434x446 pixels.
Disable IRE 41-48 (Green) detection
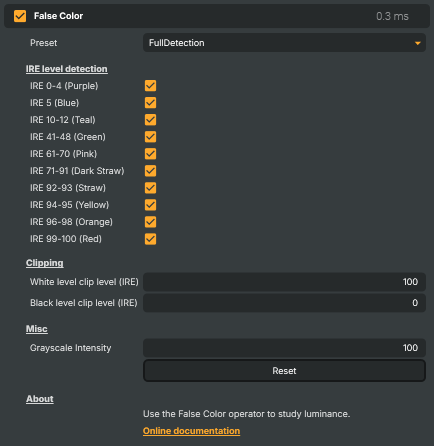click(150, 137)
